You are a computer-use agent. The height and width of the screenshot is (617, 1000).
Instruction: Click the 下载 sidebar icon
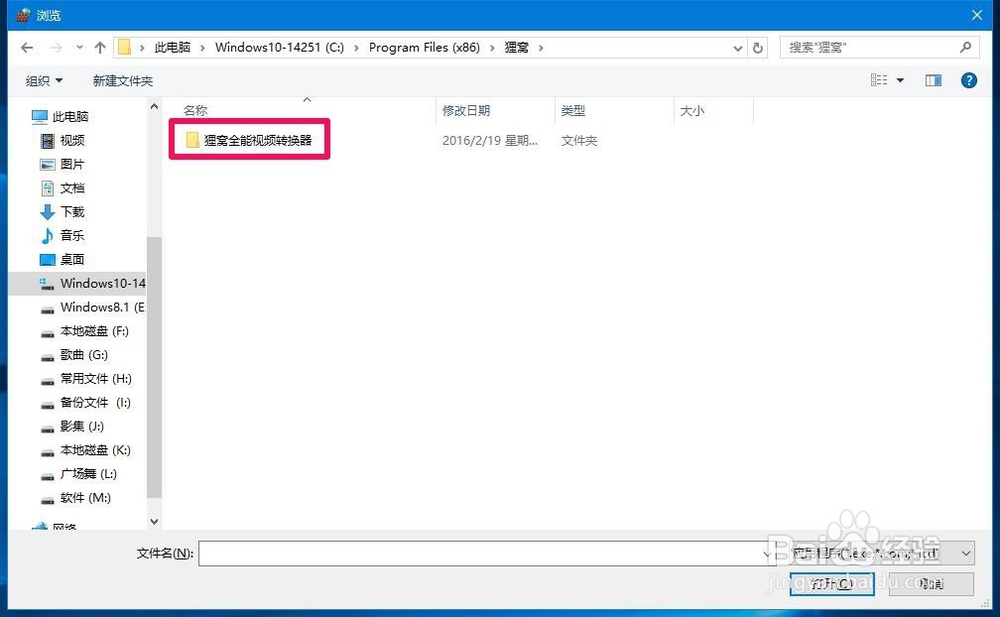(48, 211)
